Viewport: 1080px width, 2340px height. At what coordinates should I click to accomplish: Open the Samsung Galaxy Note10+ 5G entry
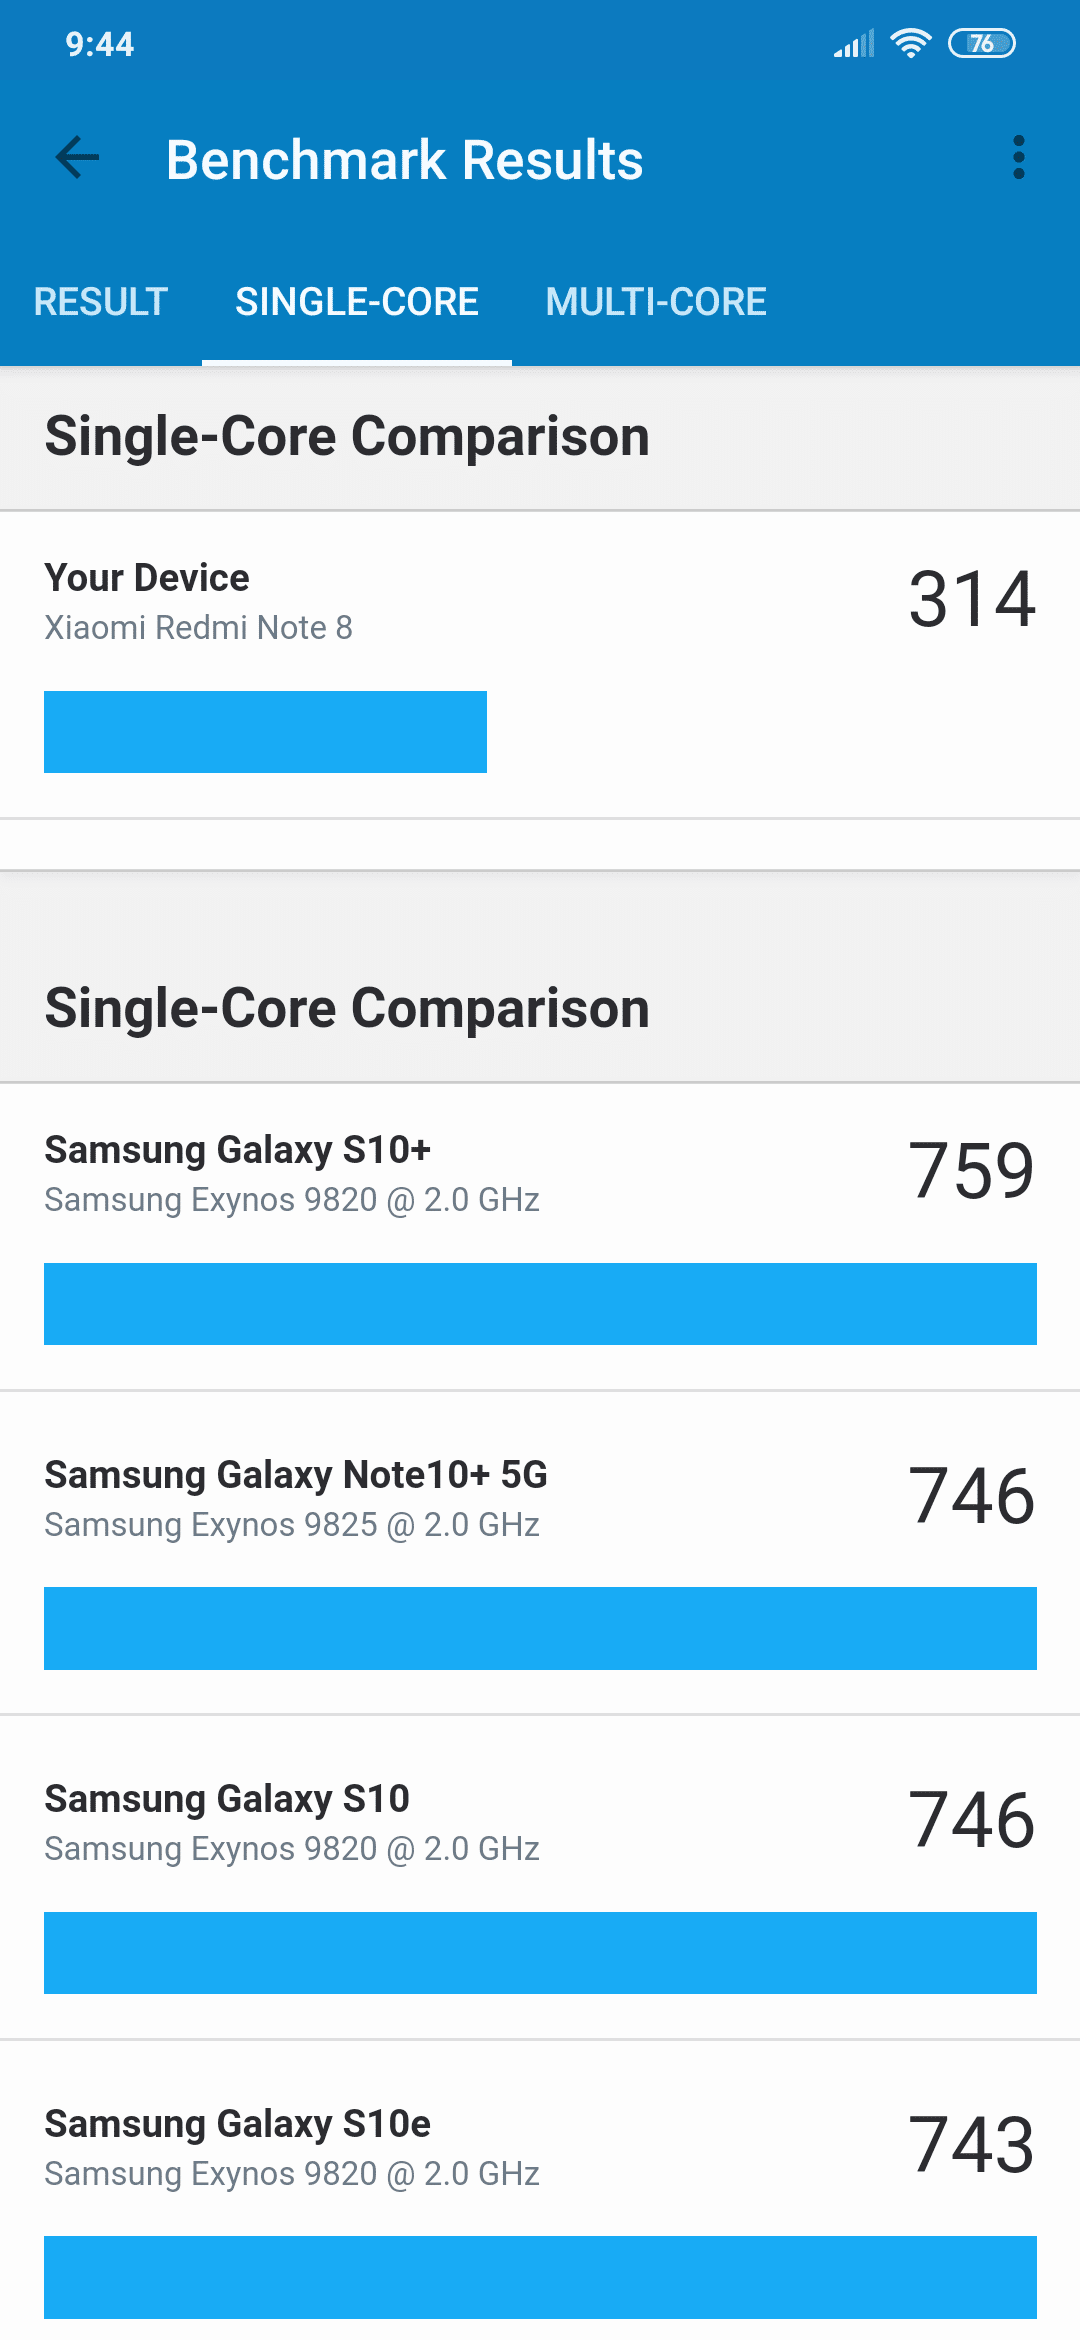540,1553
